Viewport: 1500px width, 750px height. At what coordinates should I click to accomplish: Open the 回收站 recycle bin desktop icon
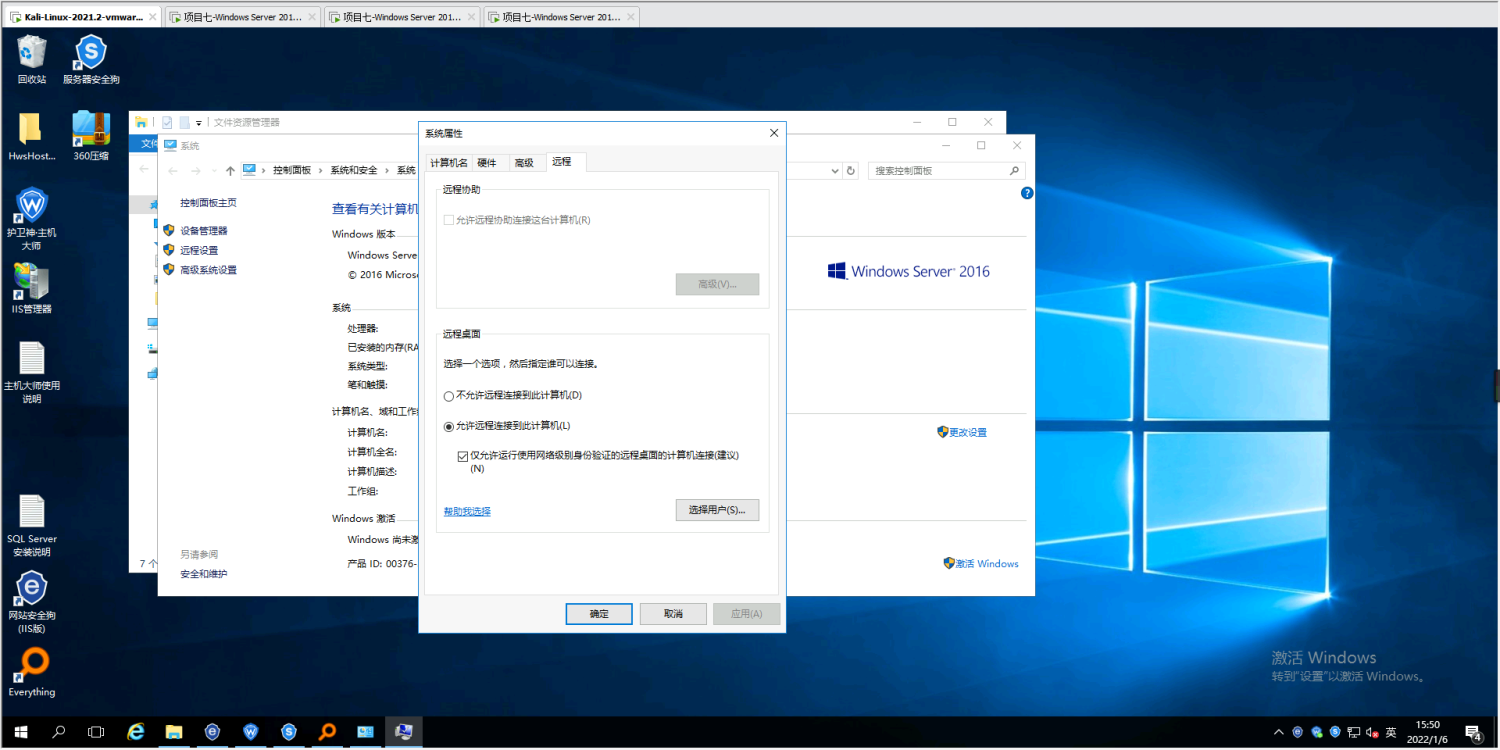tap(32, 60)
